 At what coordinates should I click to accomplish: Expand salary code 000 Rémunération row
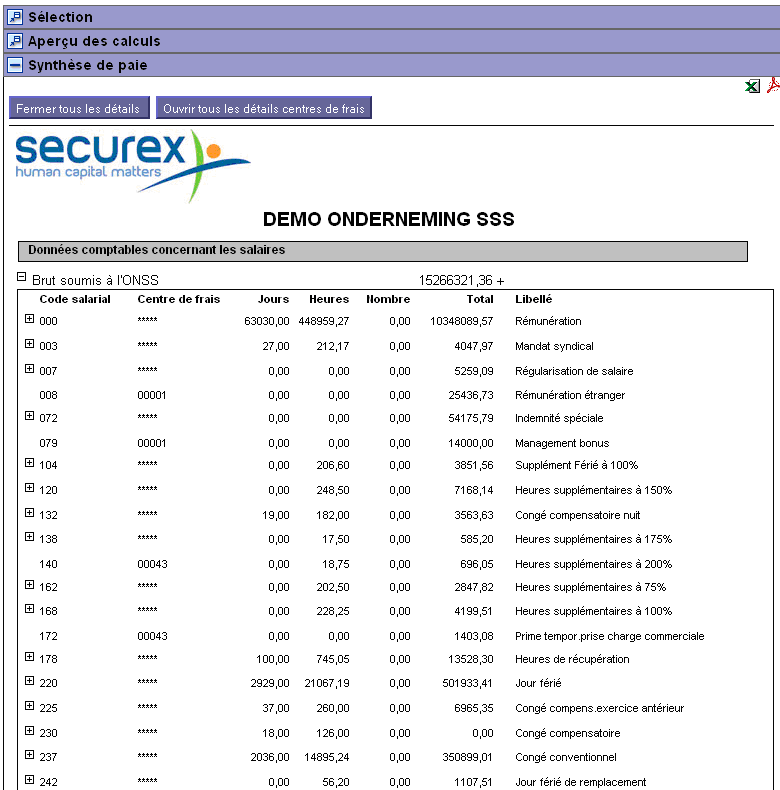pos(29,319)
